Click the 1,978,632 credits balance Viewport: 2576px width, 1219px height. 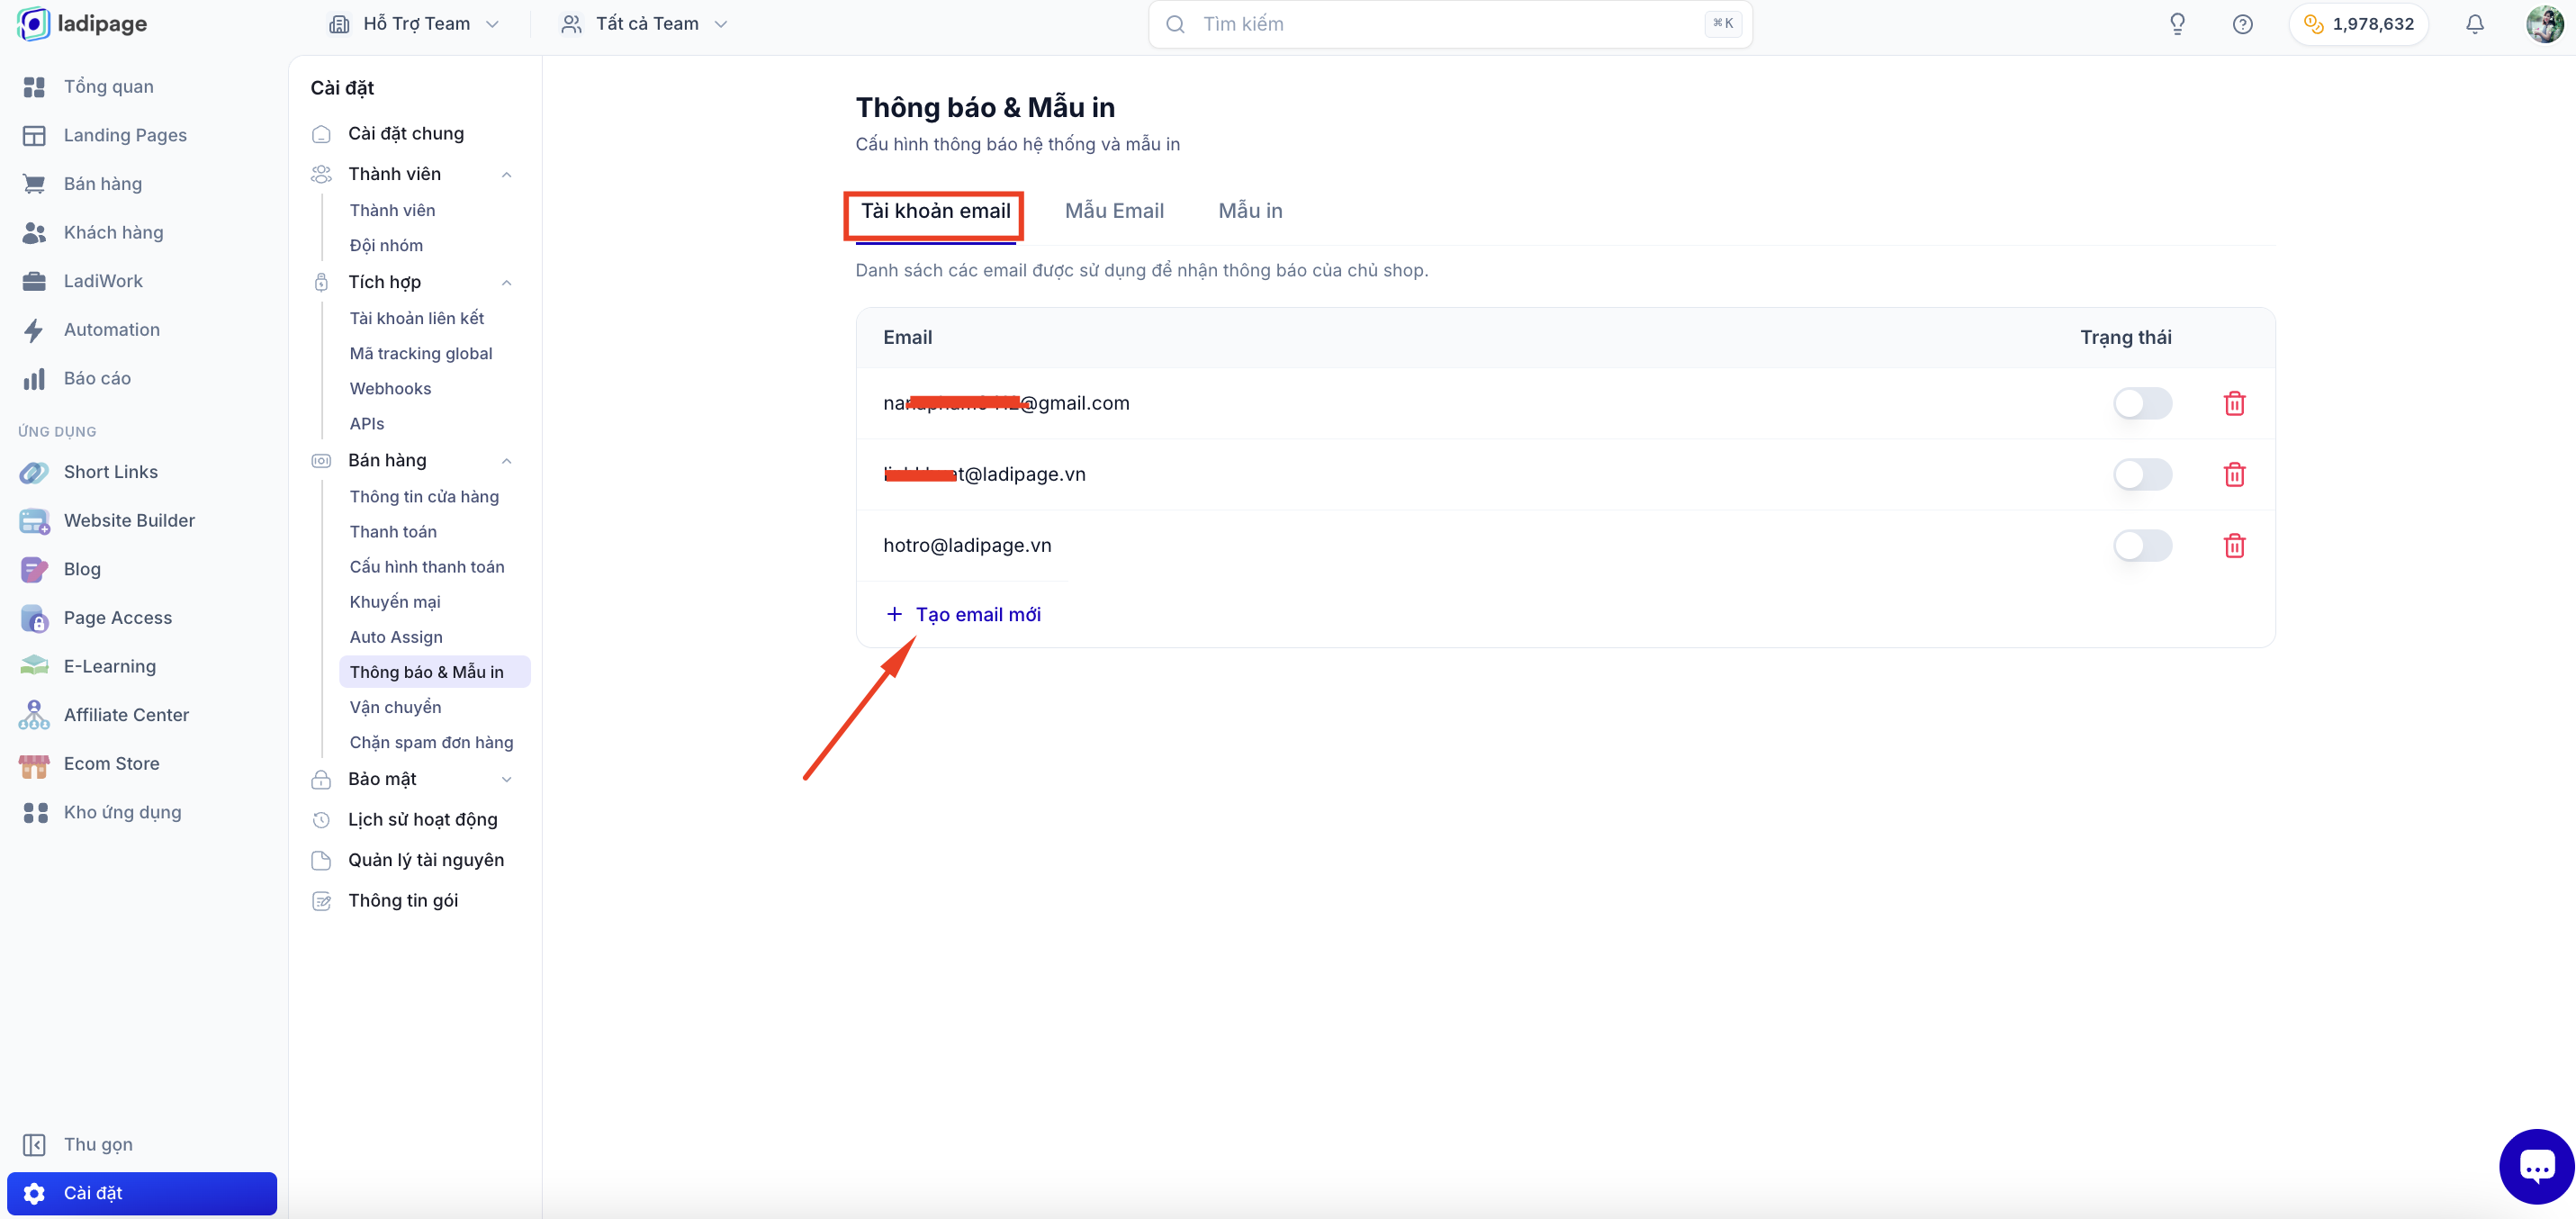coord(2358,24)
